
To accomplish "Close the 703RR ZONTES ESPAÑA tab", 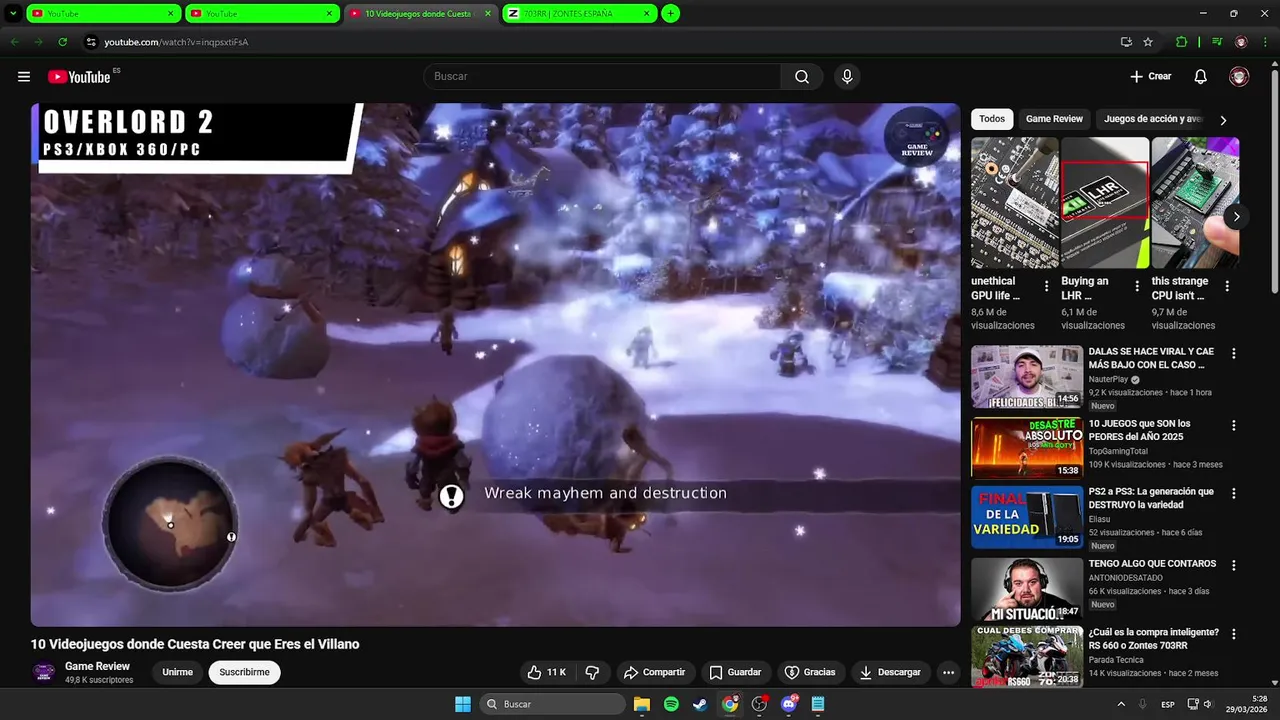I will (x=647, y=14).
